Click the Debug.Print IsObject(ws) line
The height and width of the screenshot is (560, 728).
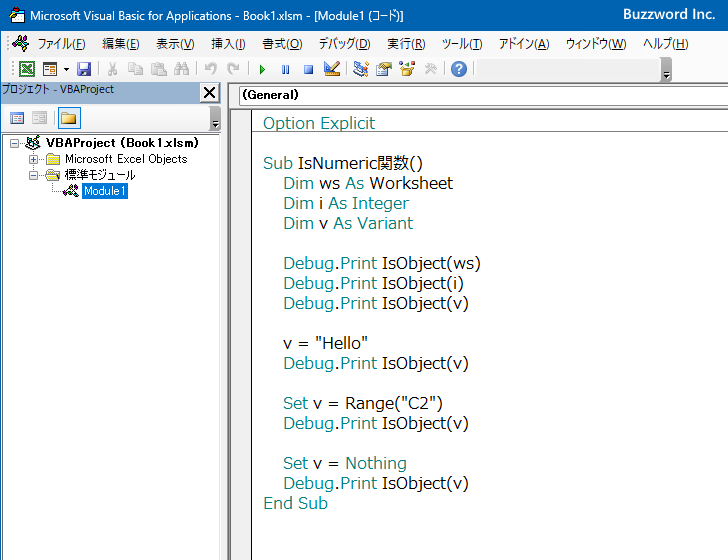382,263
